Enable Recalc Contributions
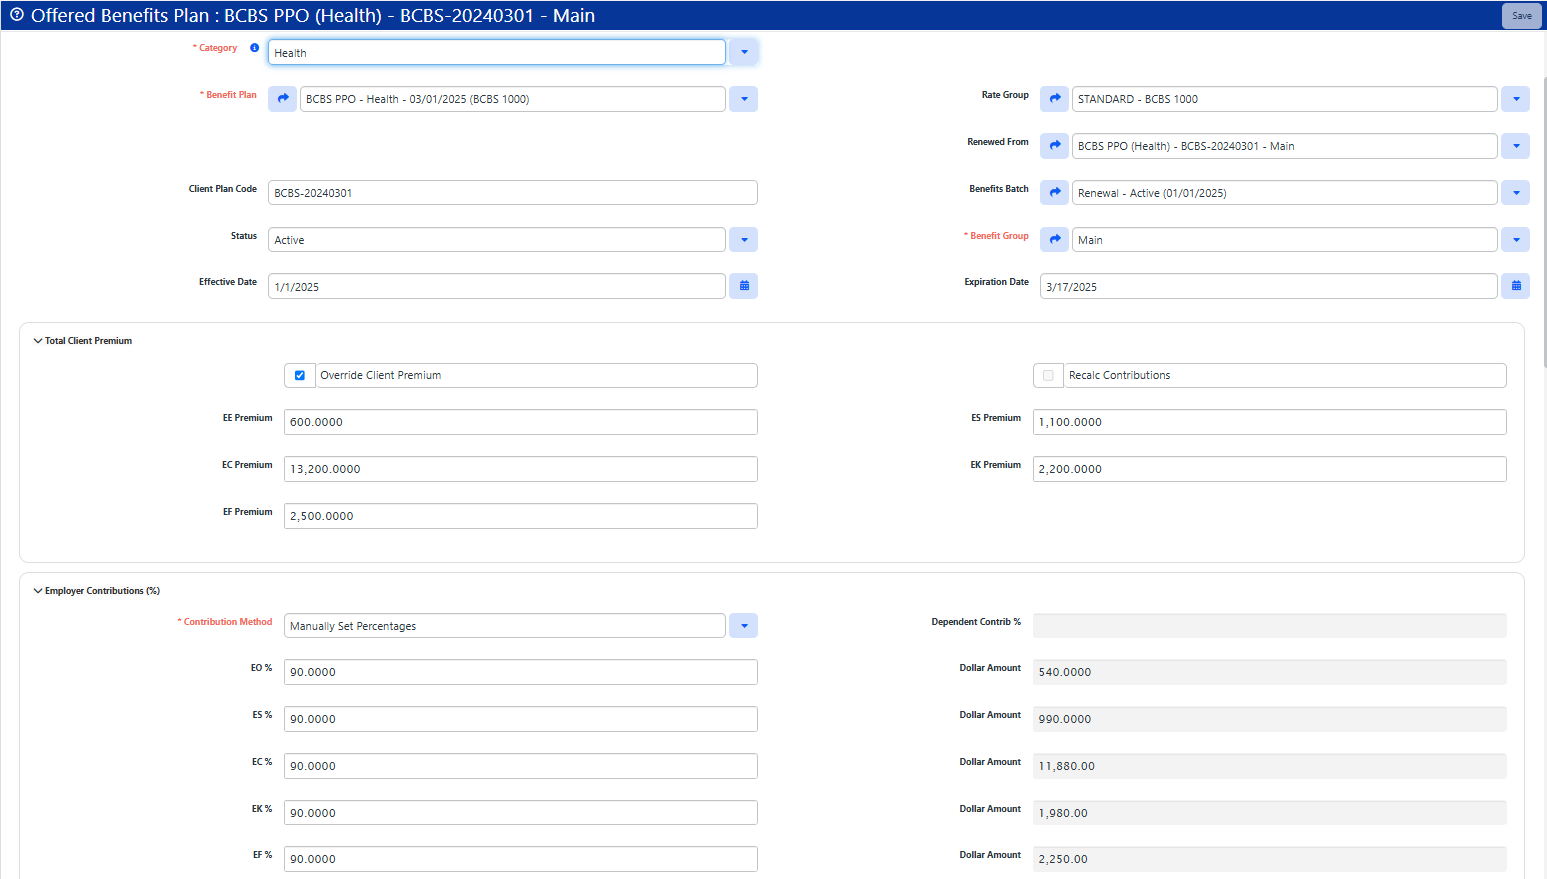 point(1047,375)
